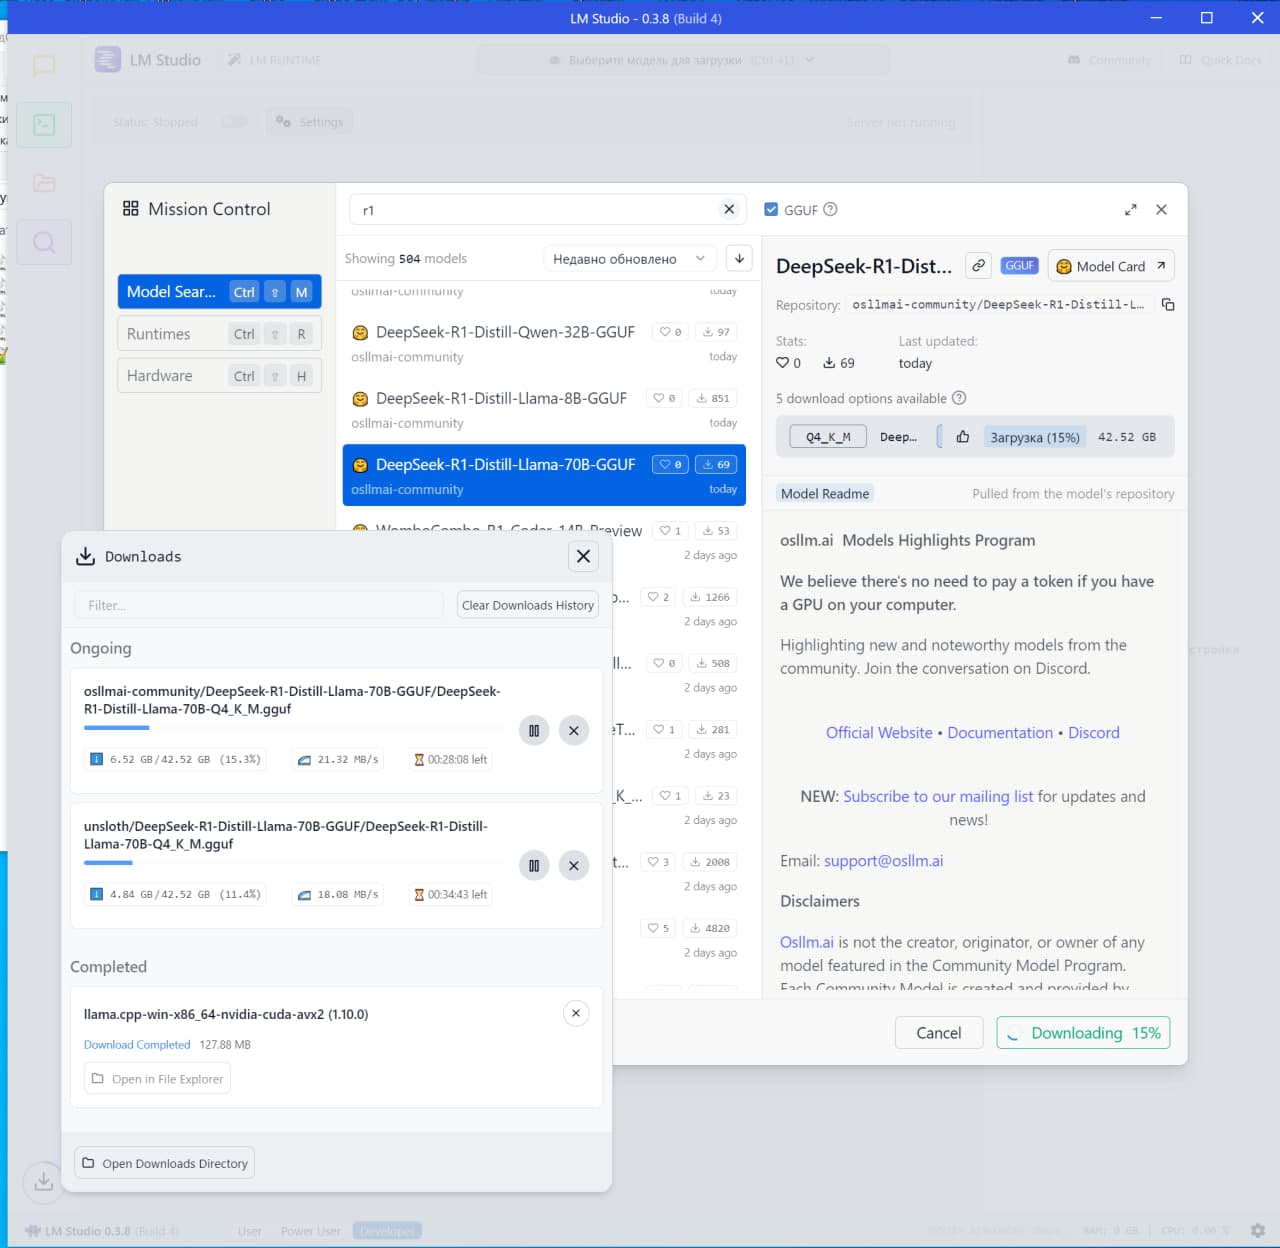The width and height of the screenshot is (1280, 1248).
Task: Select Hardware tab
Action: click(219, 376)
